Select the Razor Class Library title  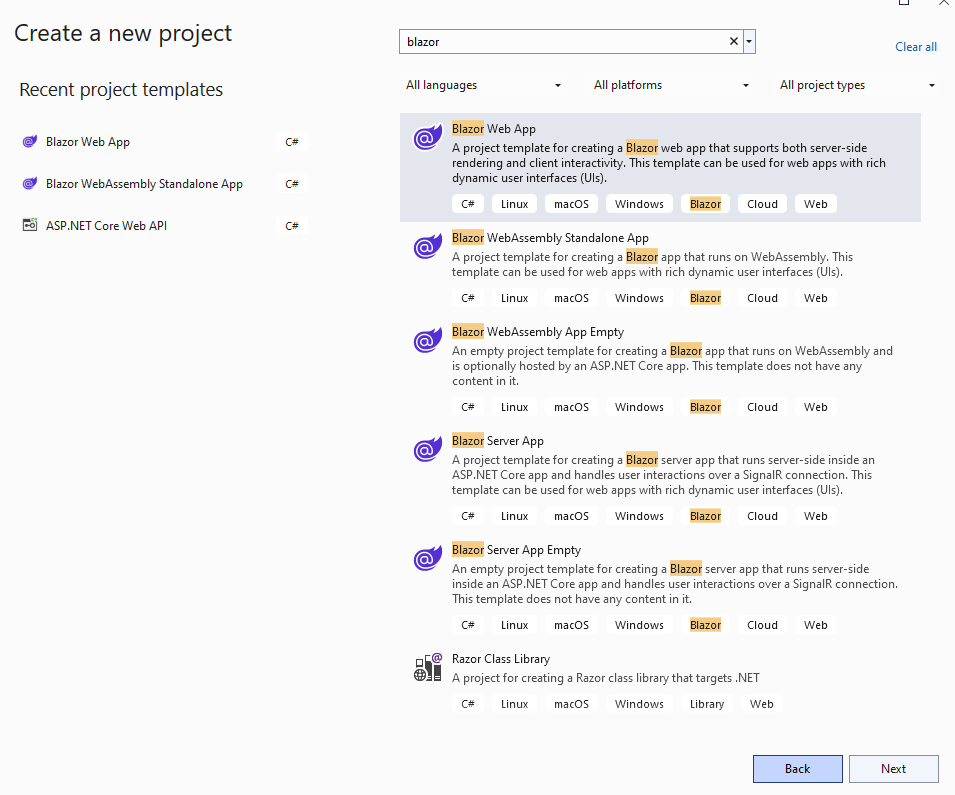[x=501, y=659]
